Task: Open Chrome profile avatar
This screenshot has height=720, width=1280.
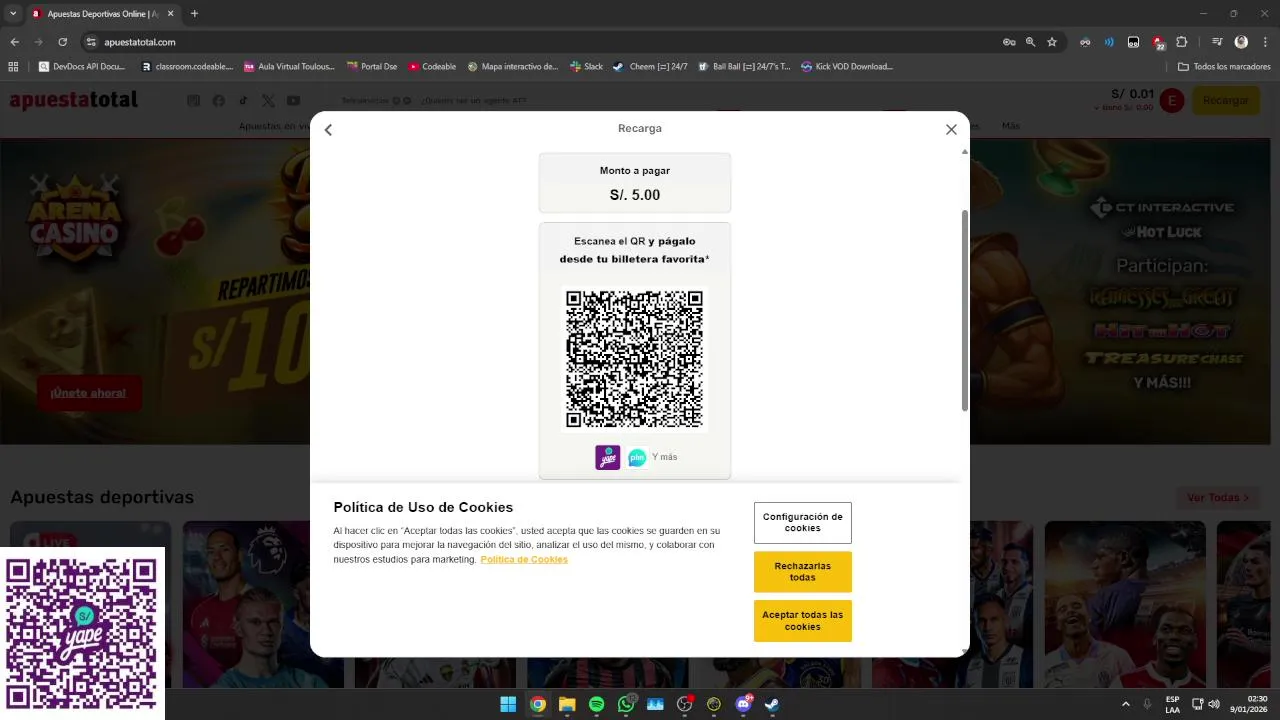Action: (1241, 42)
